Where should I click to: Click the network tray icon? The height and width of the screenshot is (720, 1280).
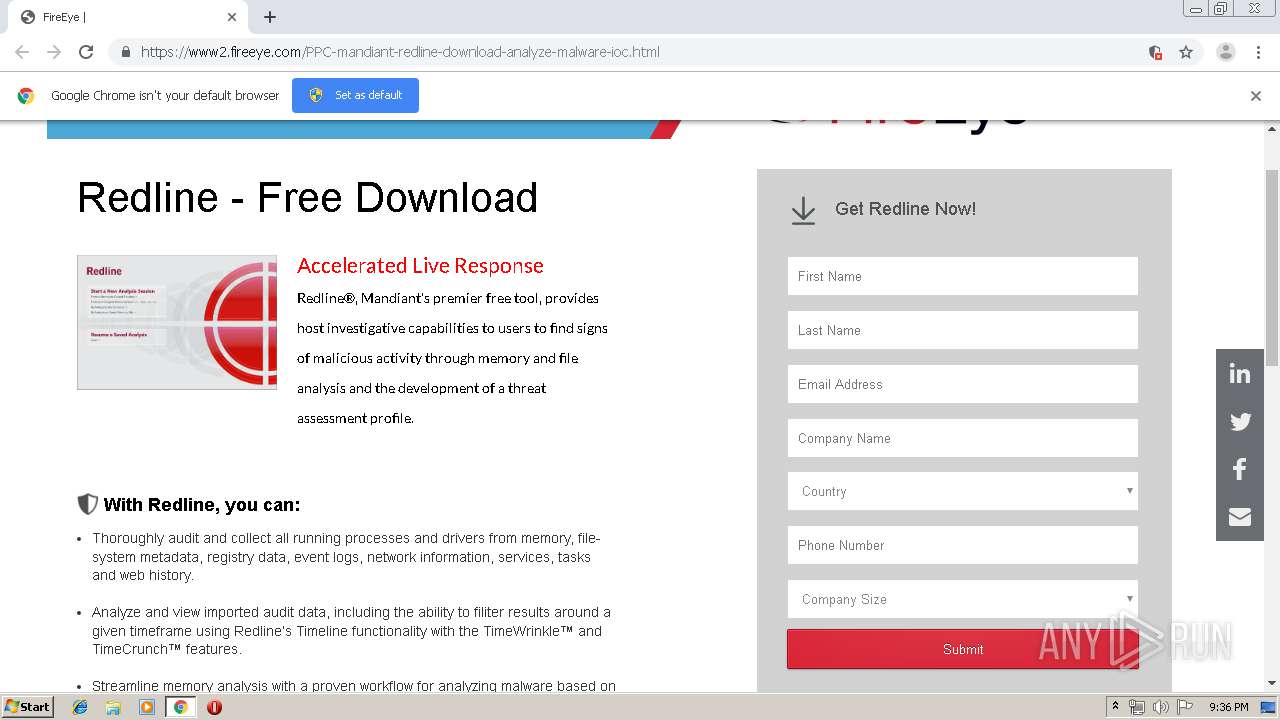point(1137,707)
